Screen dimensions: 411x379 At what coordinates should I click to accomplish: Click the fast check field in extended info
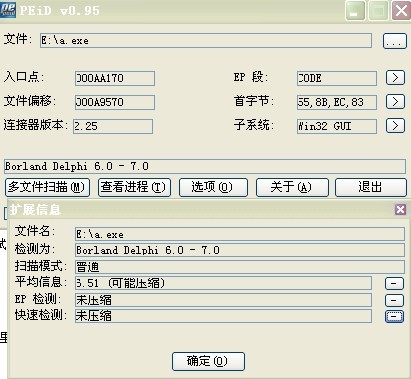pyautogui.click(x=223, y=316)
